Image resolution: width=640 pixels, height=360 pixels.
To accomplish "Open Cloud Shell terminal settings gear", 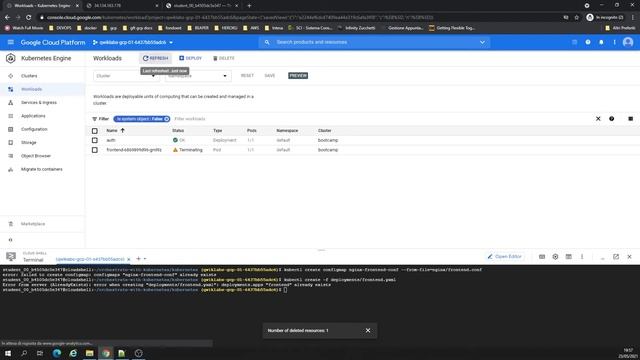I will (x=555, y=257).
